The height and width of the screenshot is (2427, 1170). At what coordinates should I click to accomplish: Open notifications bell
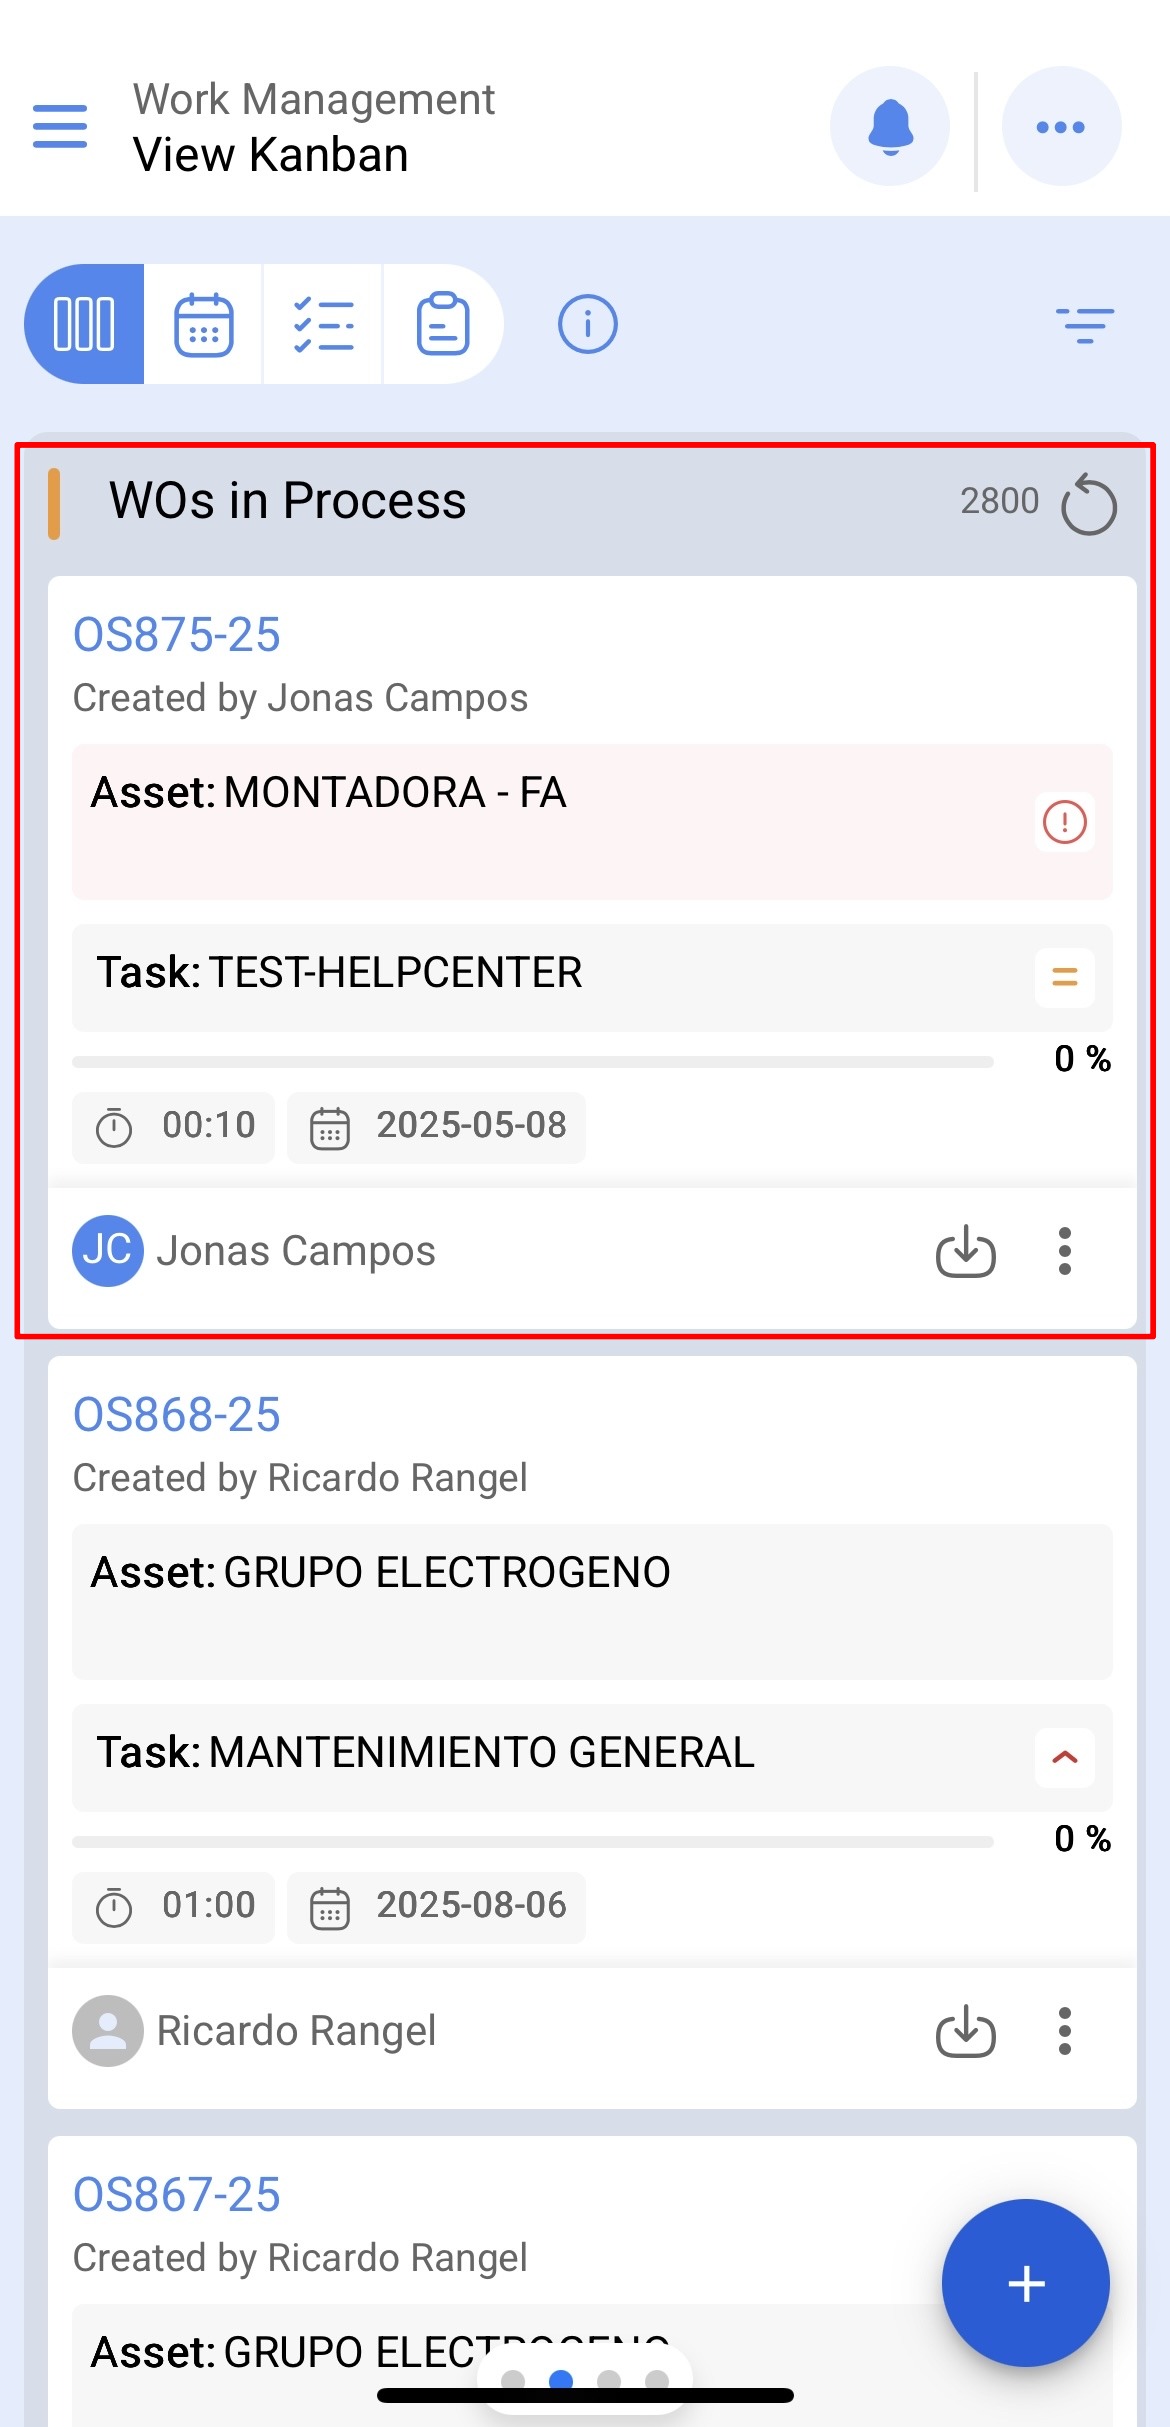point(890,126)
